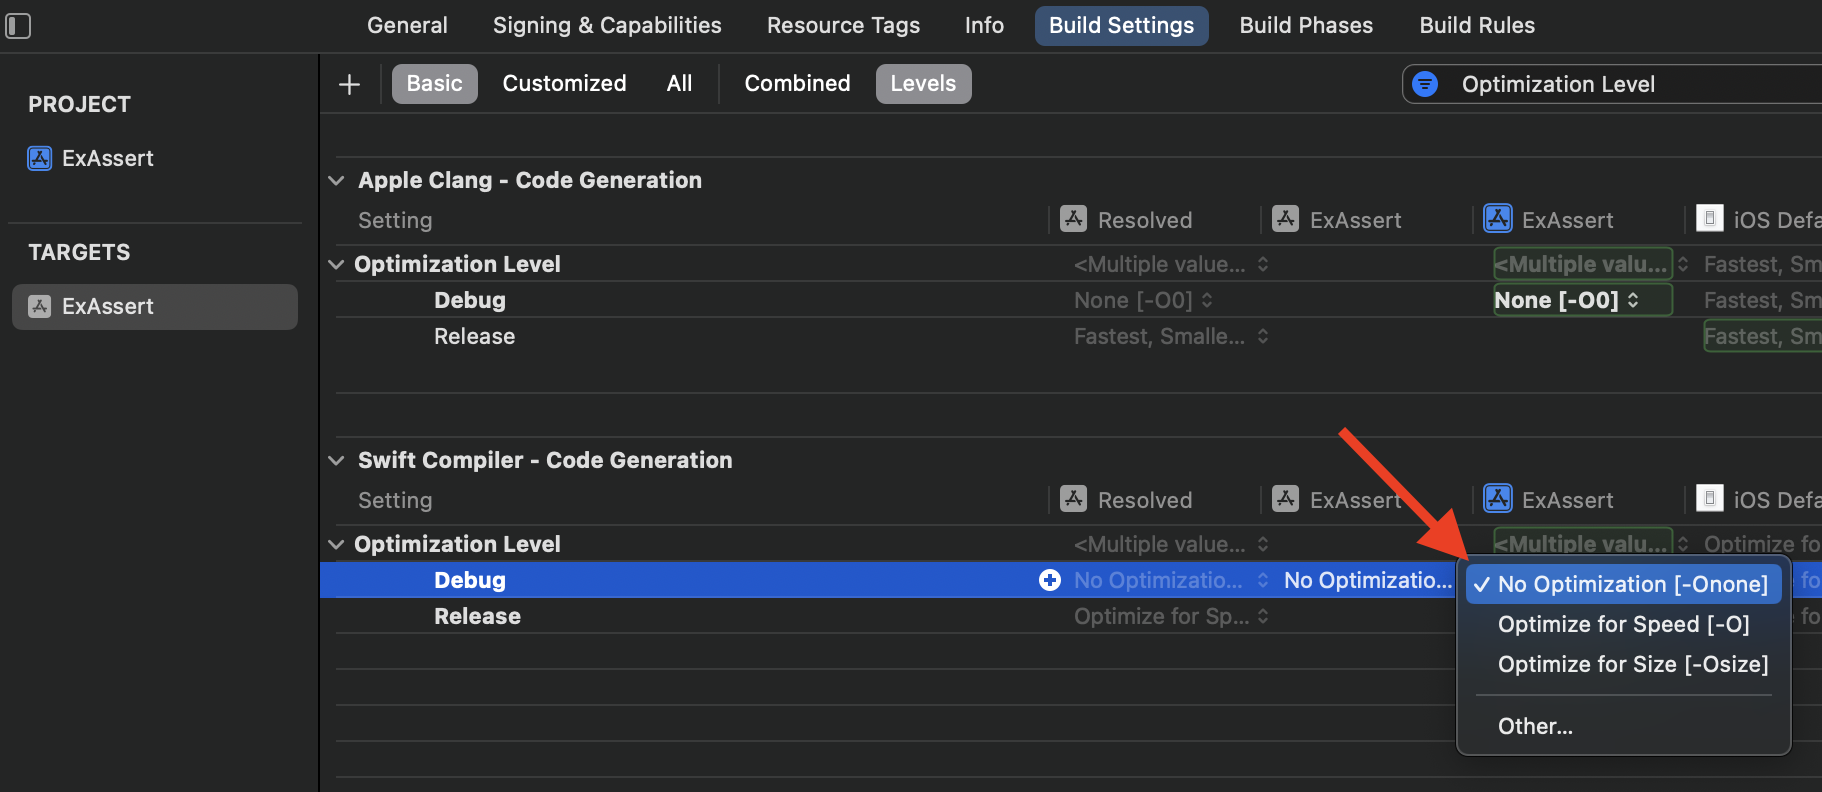Click target-level No Optimization value on Debug row
Viewport: 1822px width, 792px height.
click(x=1367, y=581)
